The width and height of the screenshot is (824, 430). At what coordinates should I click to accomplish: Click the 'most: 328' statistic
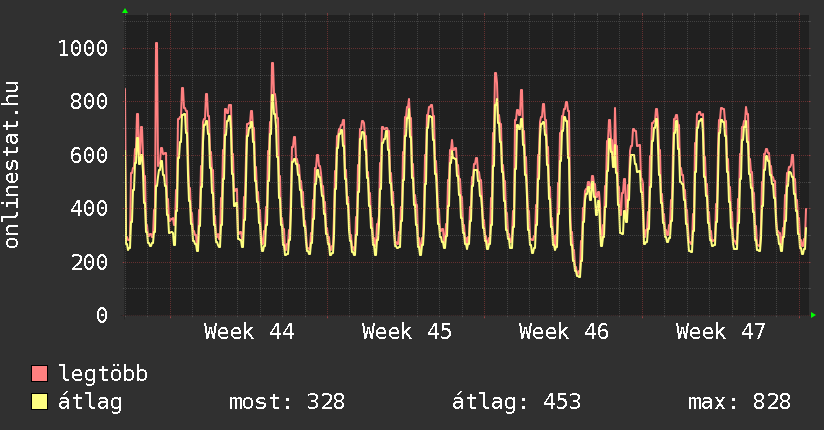click(287, 402)
